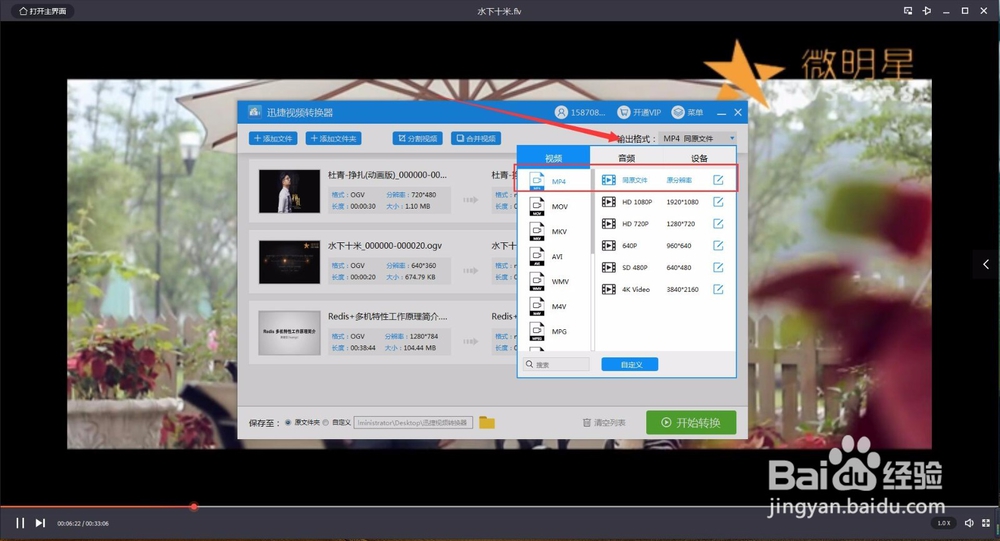Image resolution: width=1000 pixels, height=541 pixels.
Task: Select 自定义 save location radio button
Action: pyautogui.click(x=326, y=422)
